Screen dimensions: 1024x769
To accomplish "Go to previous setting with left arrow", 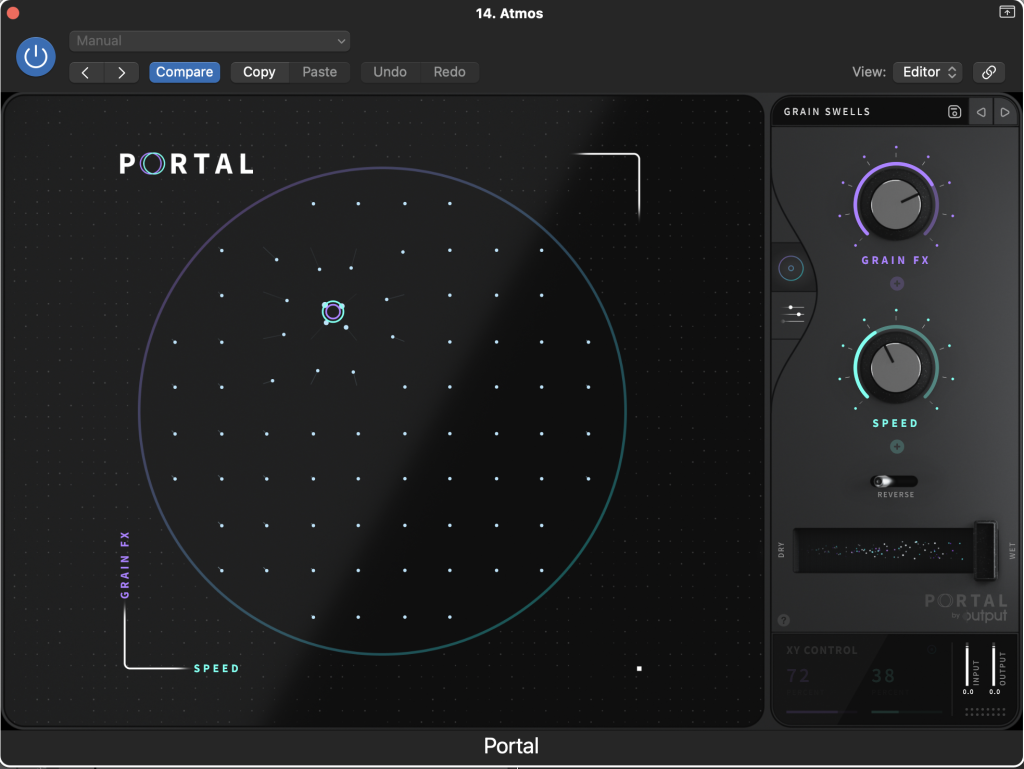I will [86, 72].
